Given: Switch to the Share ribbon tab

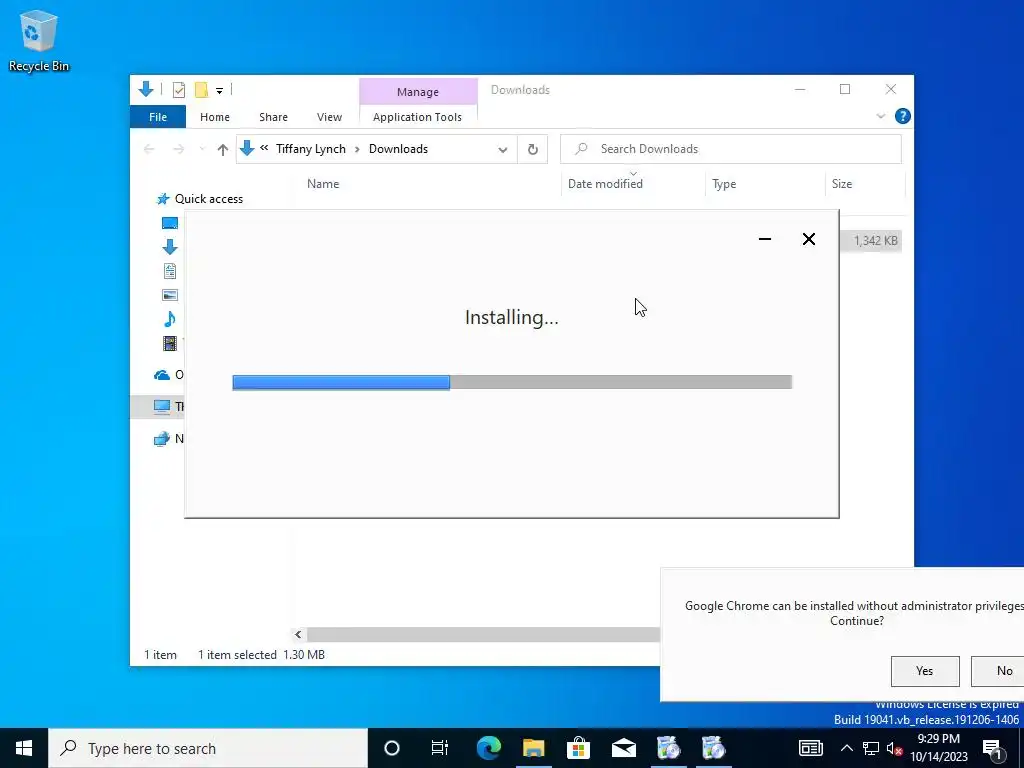Looking at the screenshot, I should [x=273, y=117].
